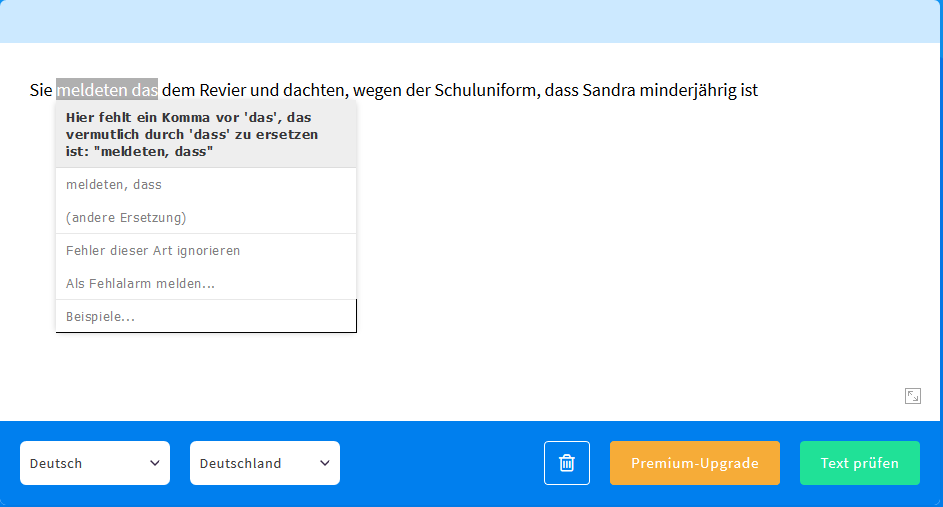The width and height of the screenshot is (943, 507).
Task: Choose '(andere Ersetzung)' in the popup
Action: tap(126, 218)
